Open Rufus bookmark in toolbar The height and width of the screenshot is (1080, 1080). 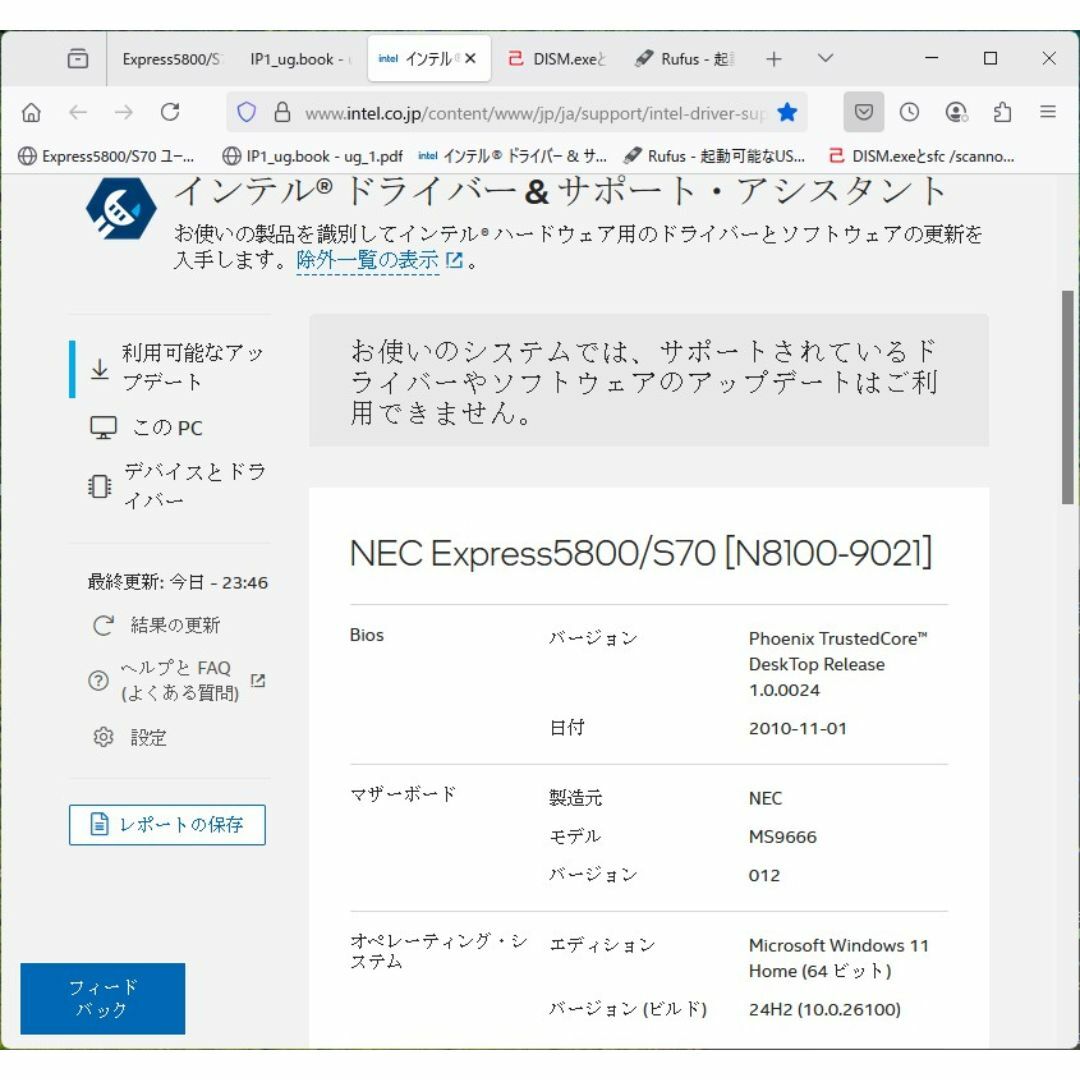(x=714, y=156)
